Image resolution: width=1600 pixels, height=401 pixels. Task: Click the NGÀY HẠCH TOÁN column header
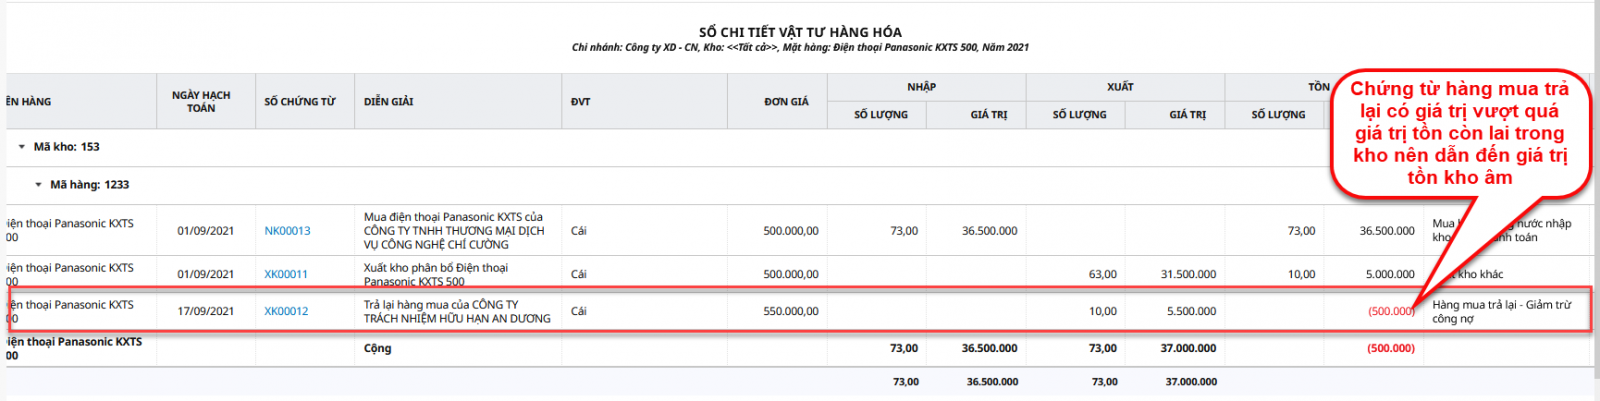coord(201,102)
